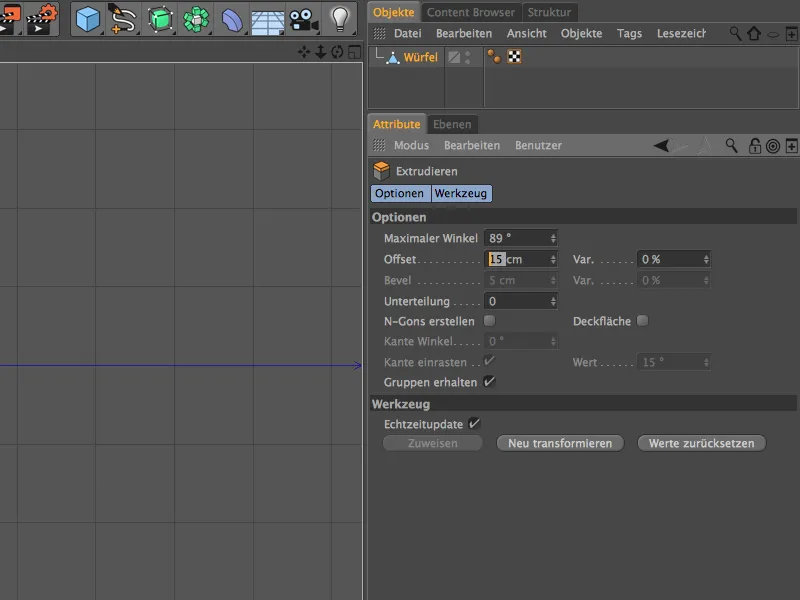Click the viewport move pan icon
Viewport: 800px width, 600px height.
click(304, 52)
